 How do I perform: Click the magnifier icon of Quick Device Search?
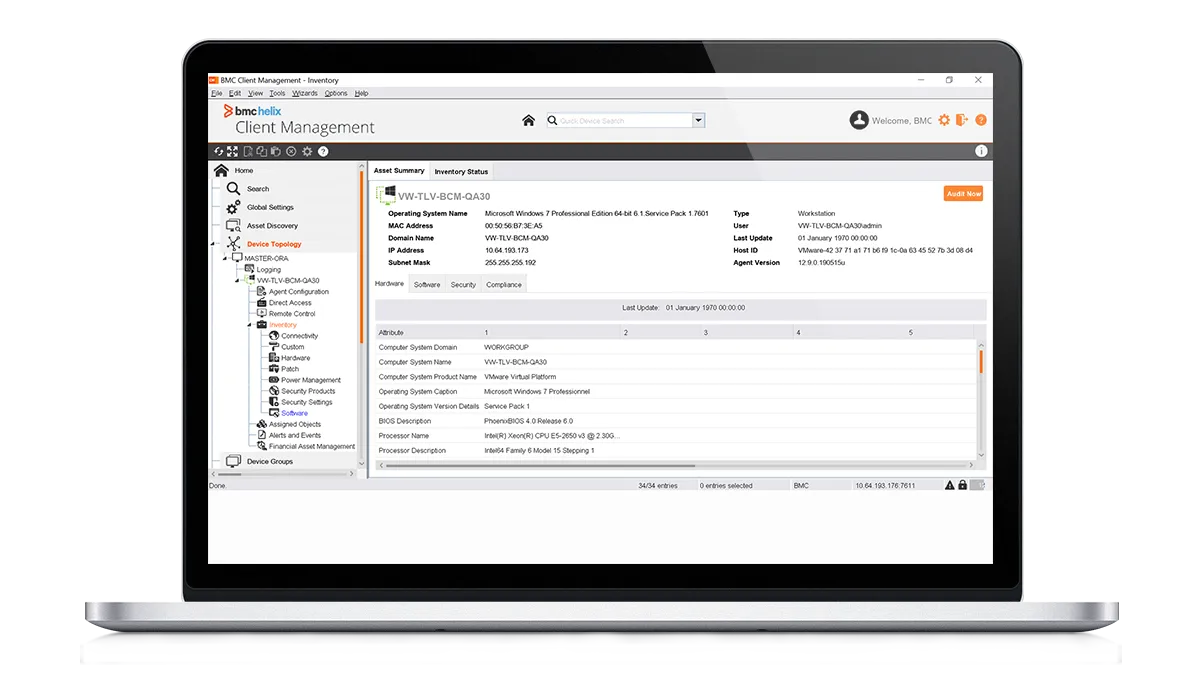[x=552, y=120]
